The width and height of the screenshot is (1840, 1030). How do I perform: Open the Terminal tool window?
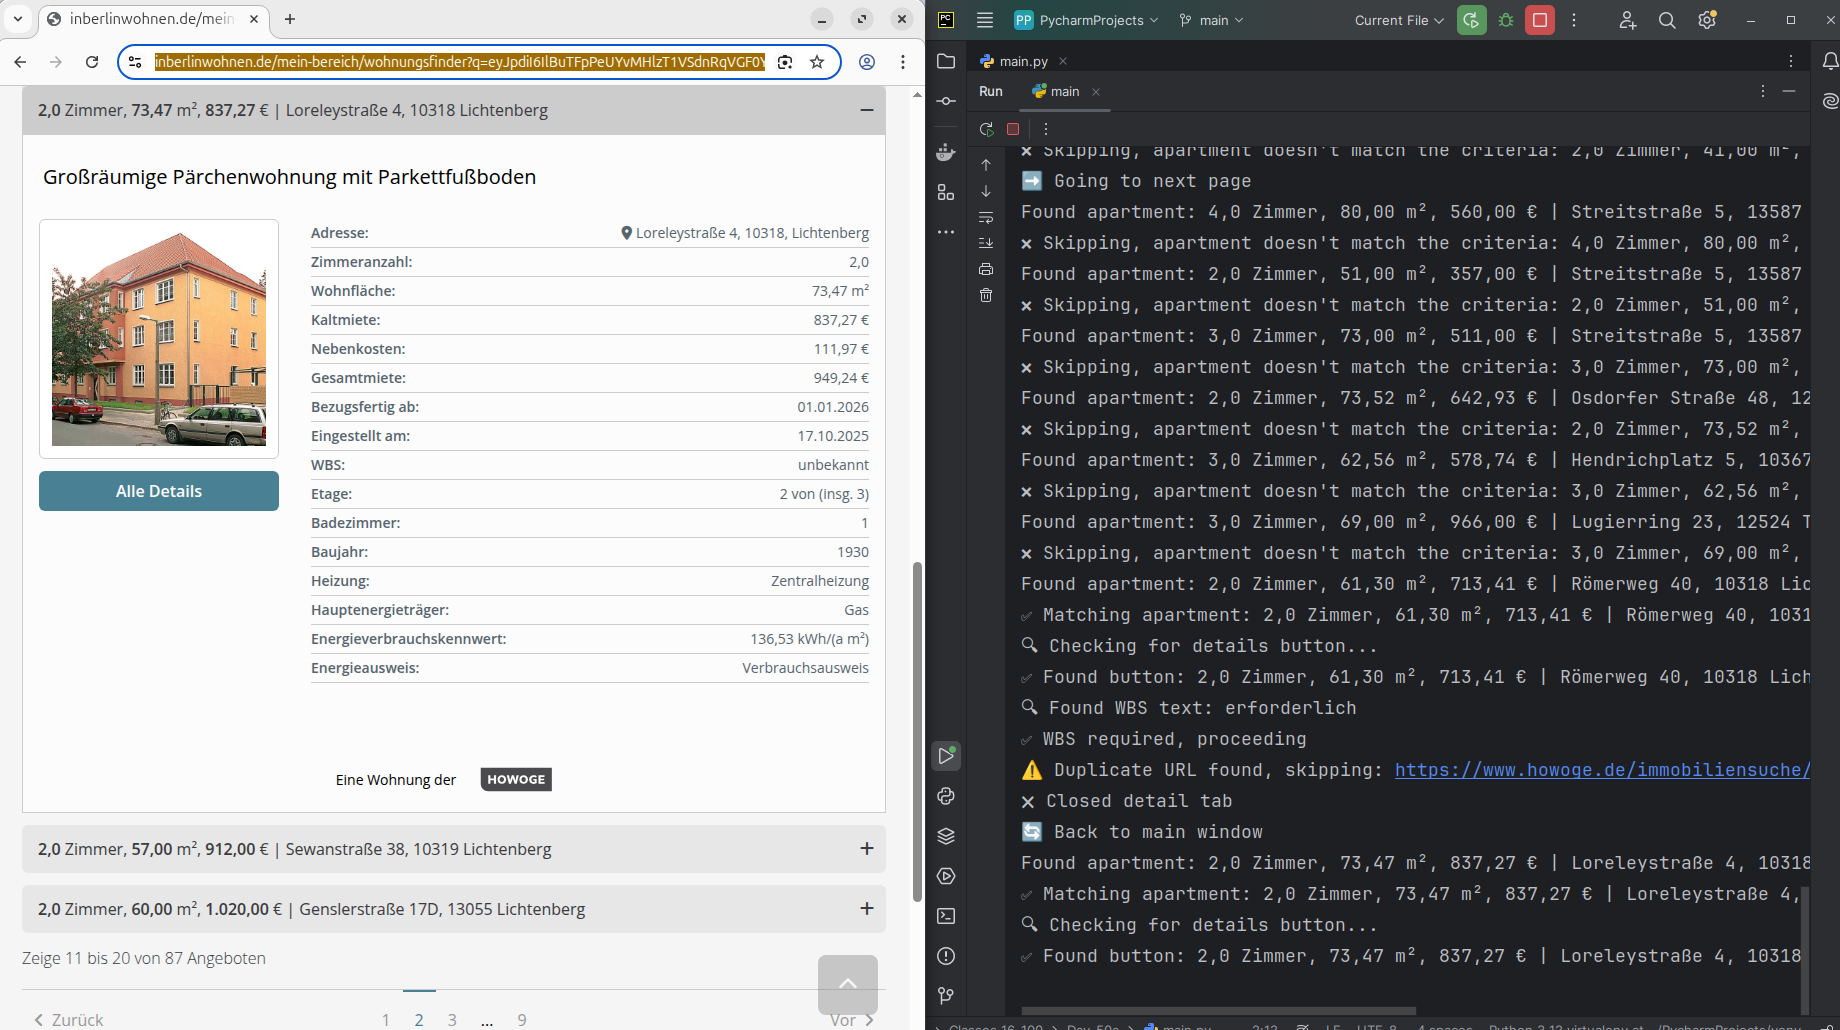click(x=946, y=916)
